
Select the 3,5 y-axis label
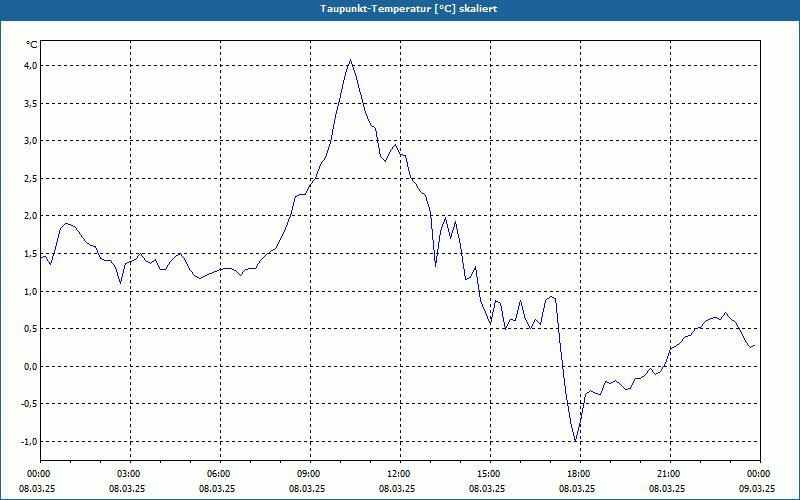click(x=31, y=104)
